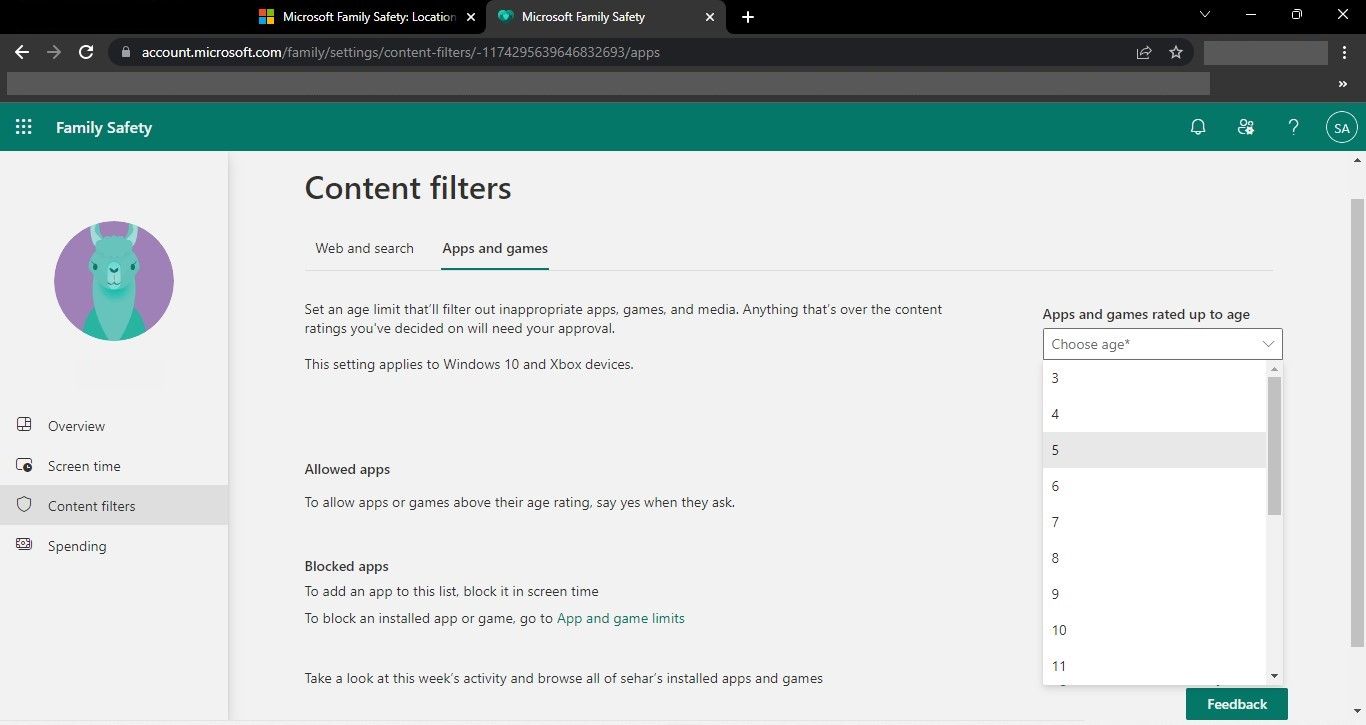Click the Feedback button
Viewport: 1366px width, 725px height.
pyautogui.click(x=1237, y=704)
